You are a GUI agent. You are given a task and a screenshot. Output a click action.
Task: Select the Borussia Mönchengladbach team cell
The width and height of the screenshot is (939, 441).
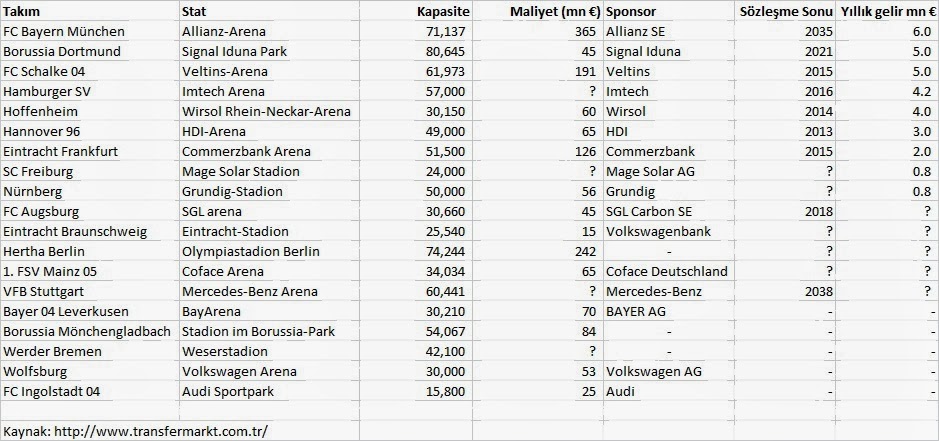[90, 331]
